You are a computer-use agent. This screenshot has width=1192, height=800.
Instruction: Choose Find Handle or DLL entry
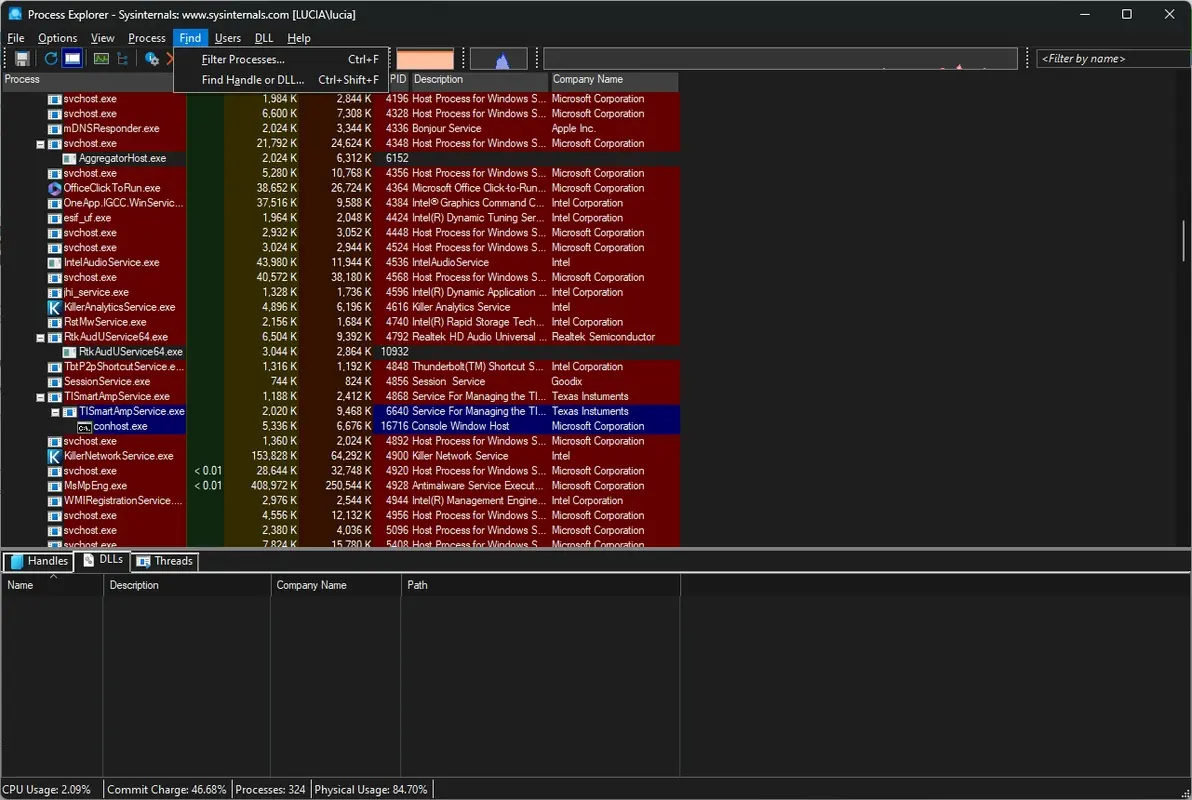click(281, 80)
